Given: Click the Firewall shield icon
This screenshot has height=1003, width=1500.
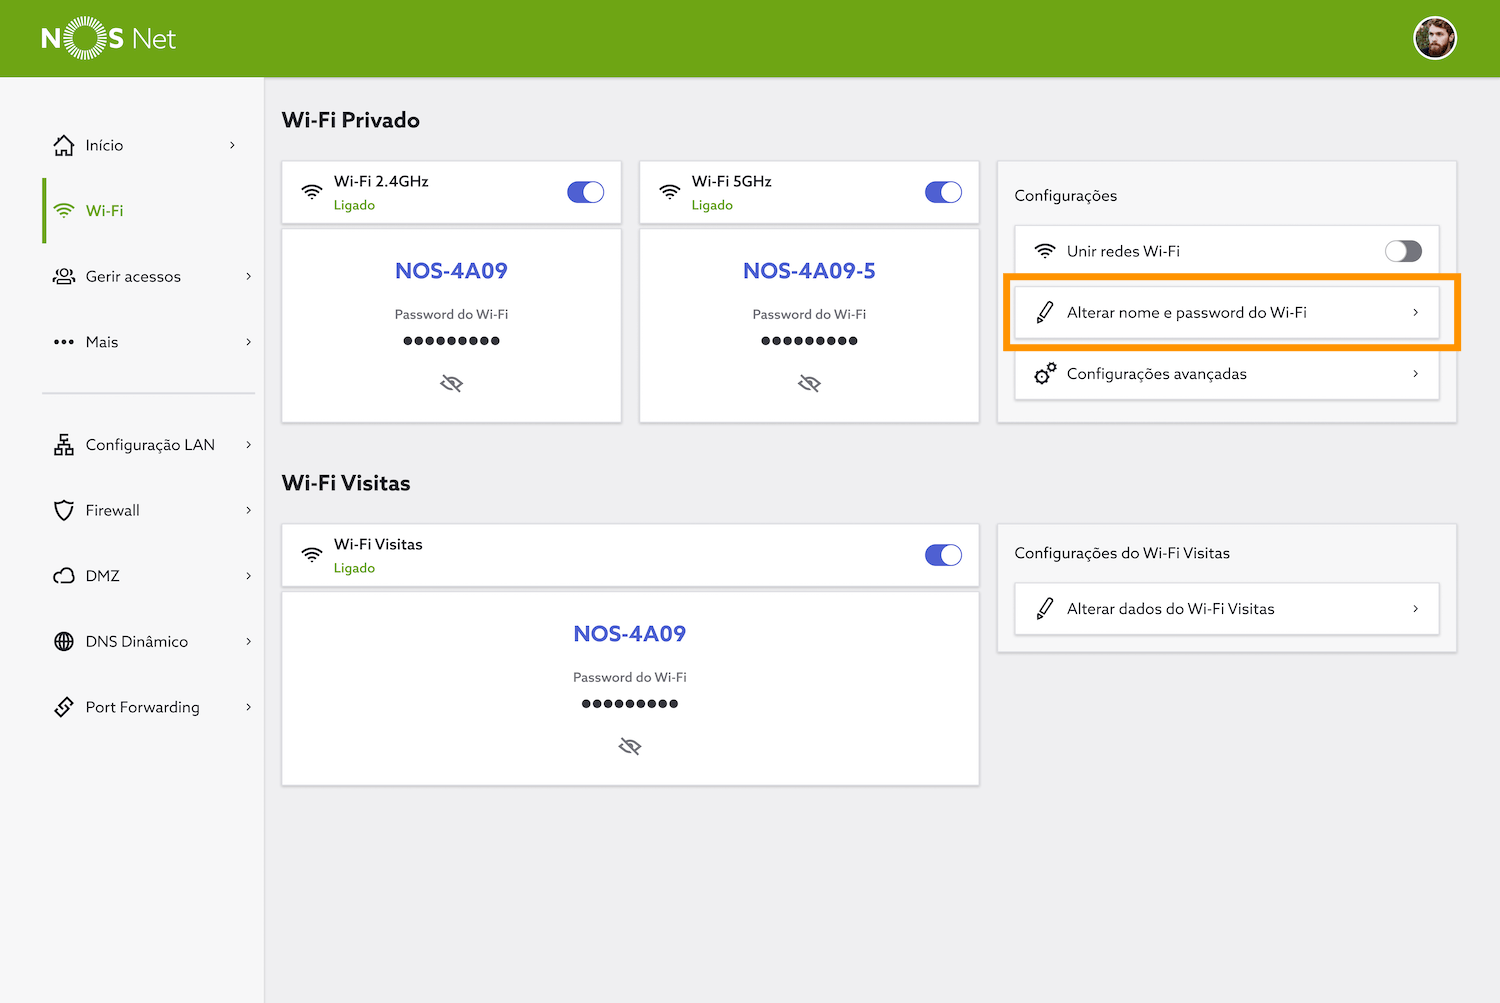Looking at the screenshot, I should pos(64,511).
